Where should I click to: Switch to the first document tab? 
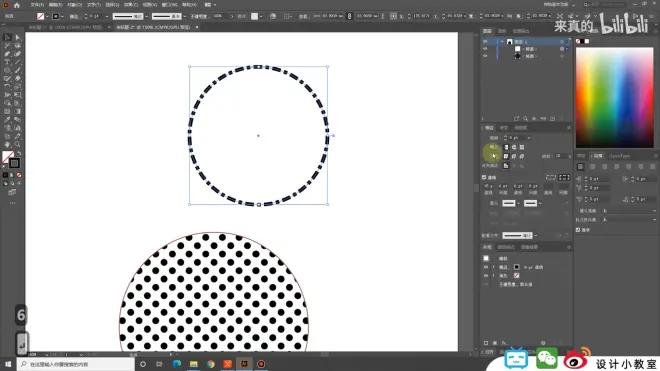tap(65, 27)
